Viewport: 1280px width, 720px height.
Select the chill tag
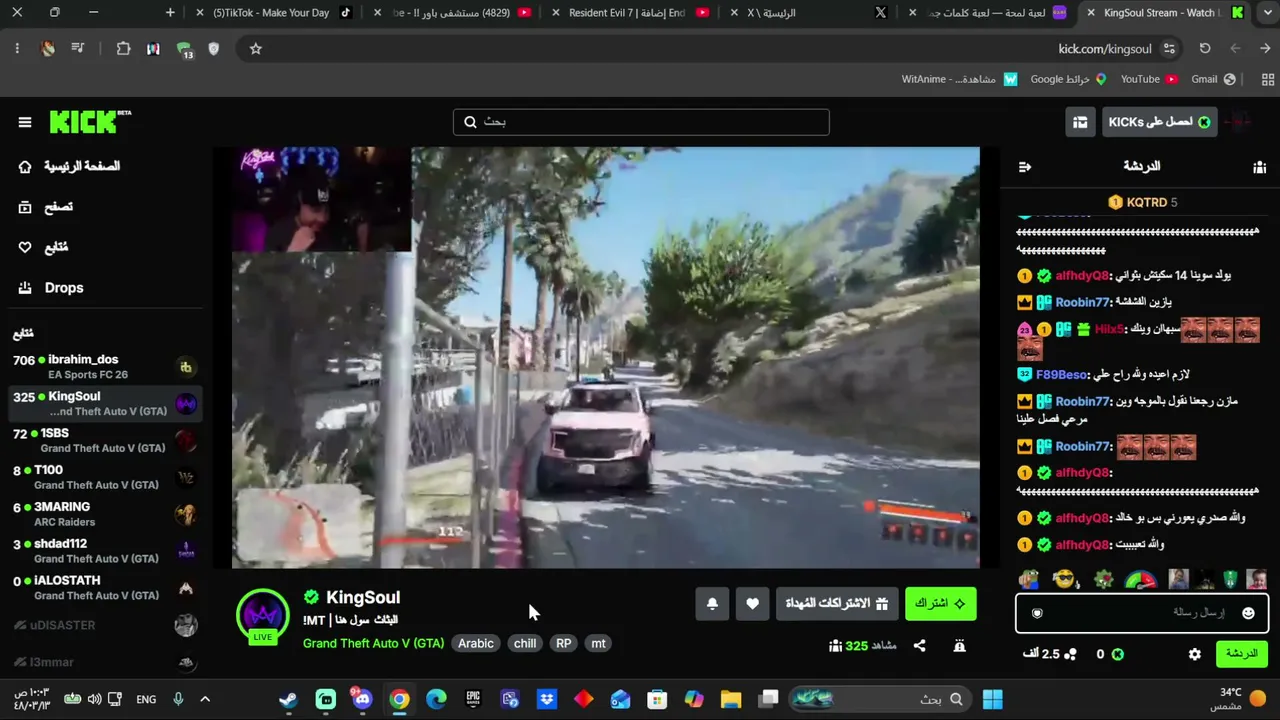(x=525, y=643)
